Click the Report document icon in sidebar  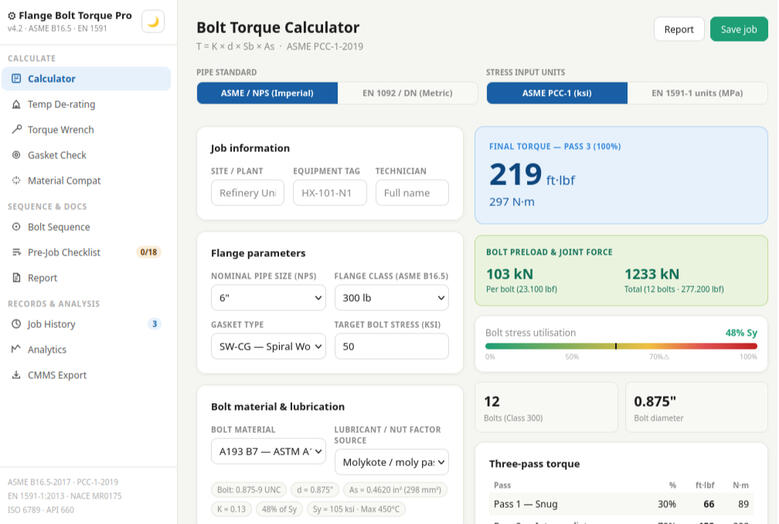tap(16, 278)
